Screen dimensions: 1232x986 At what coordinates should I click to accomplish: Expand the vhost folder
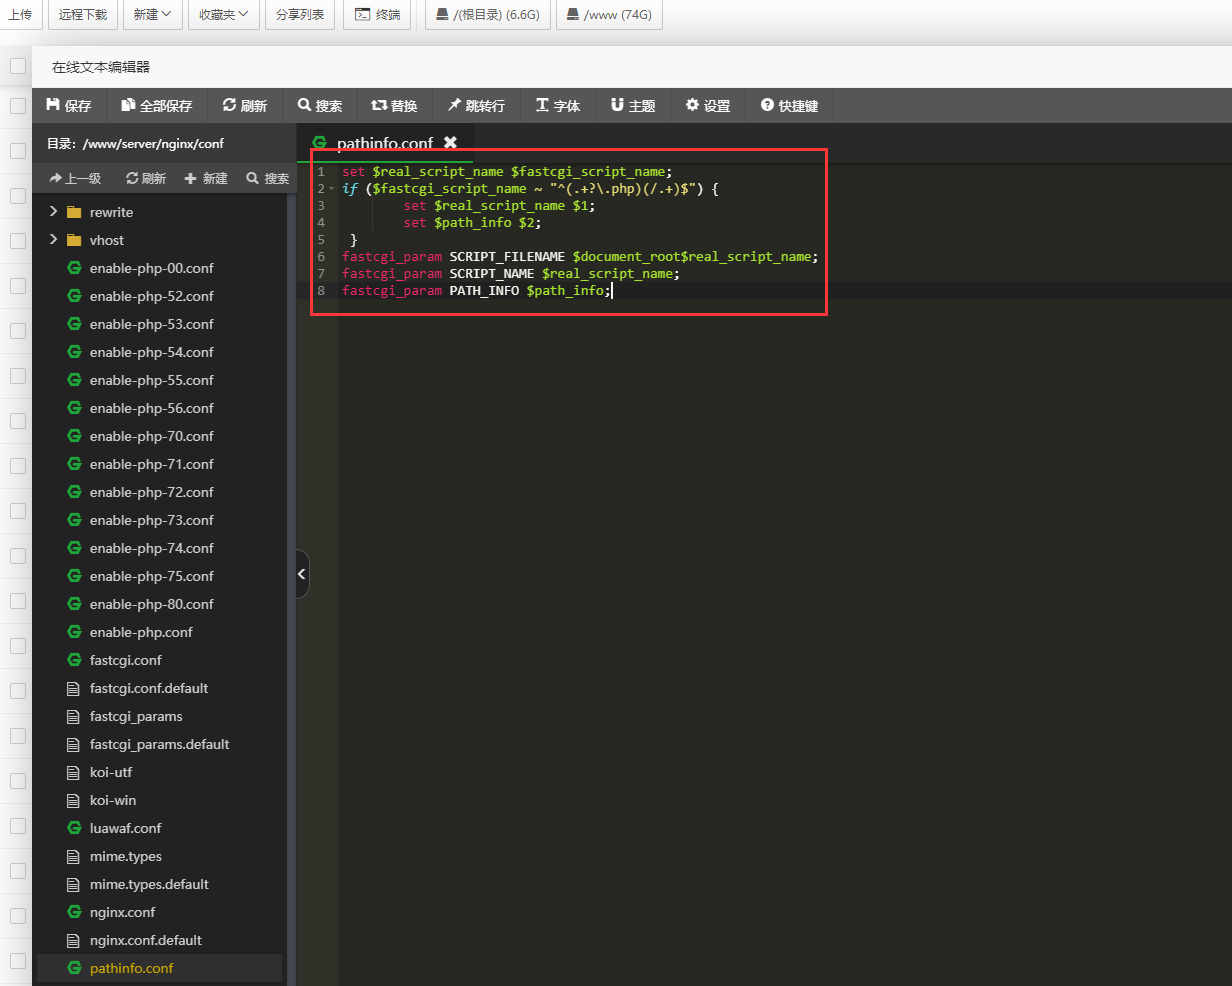click(x=53, y=240)
